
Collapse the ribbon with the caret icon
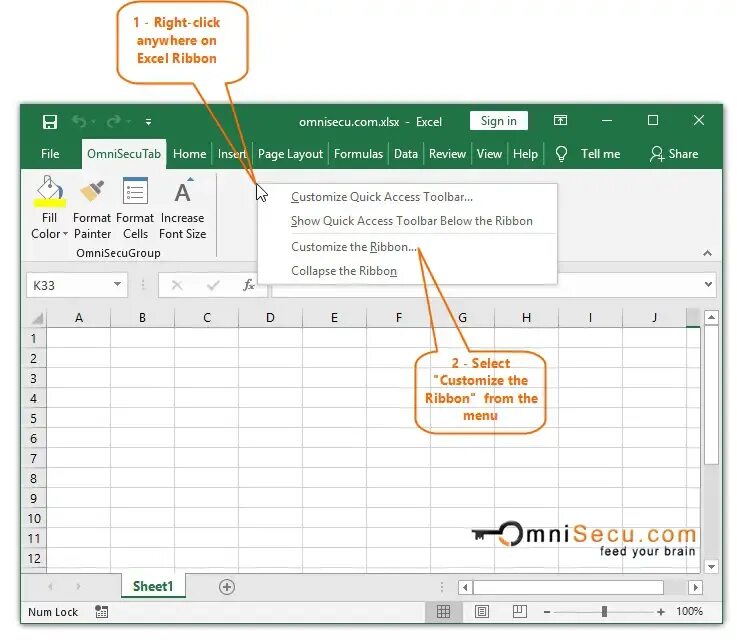(707, 253)
